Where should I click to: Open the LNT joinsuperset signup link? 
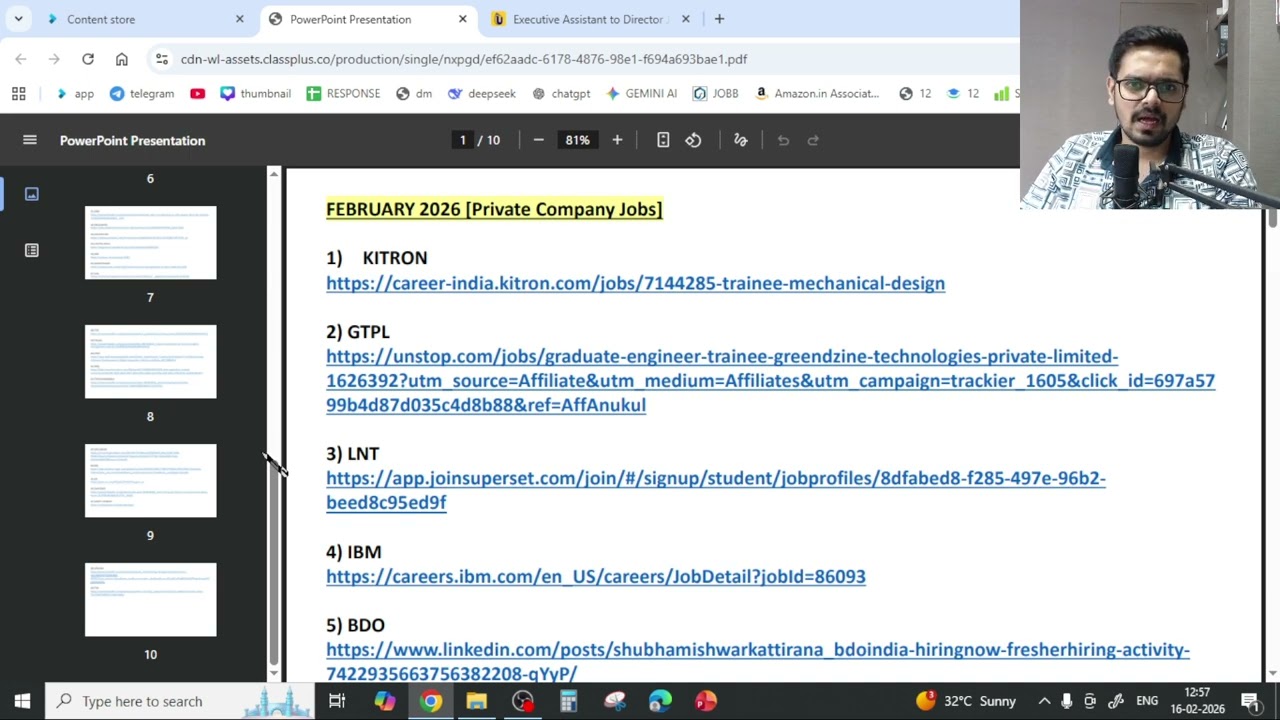click(716, 490)
